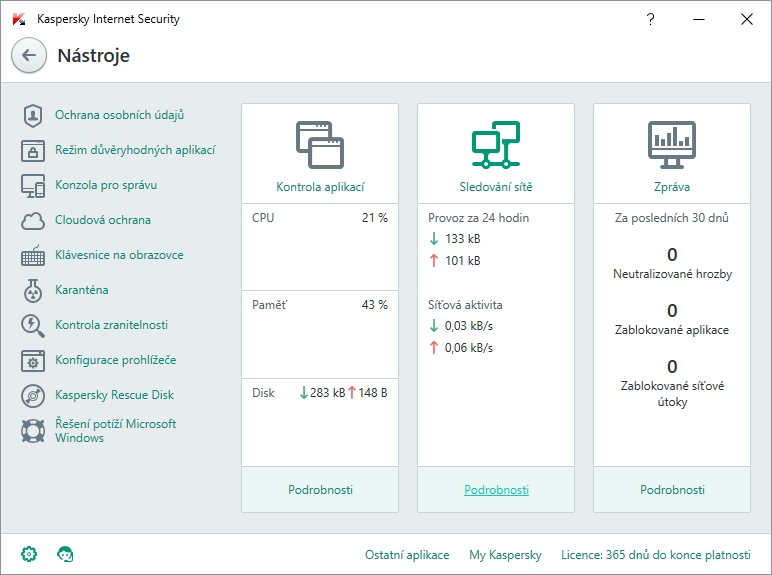Click the Zpráva chart monitor icon
Viewport: 772px width, 575px height.
point(672,146)
